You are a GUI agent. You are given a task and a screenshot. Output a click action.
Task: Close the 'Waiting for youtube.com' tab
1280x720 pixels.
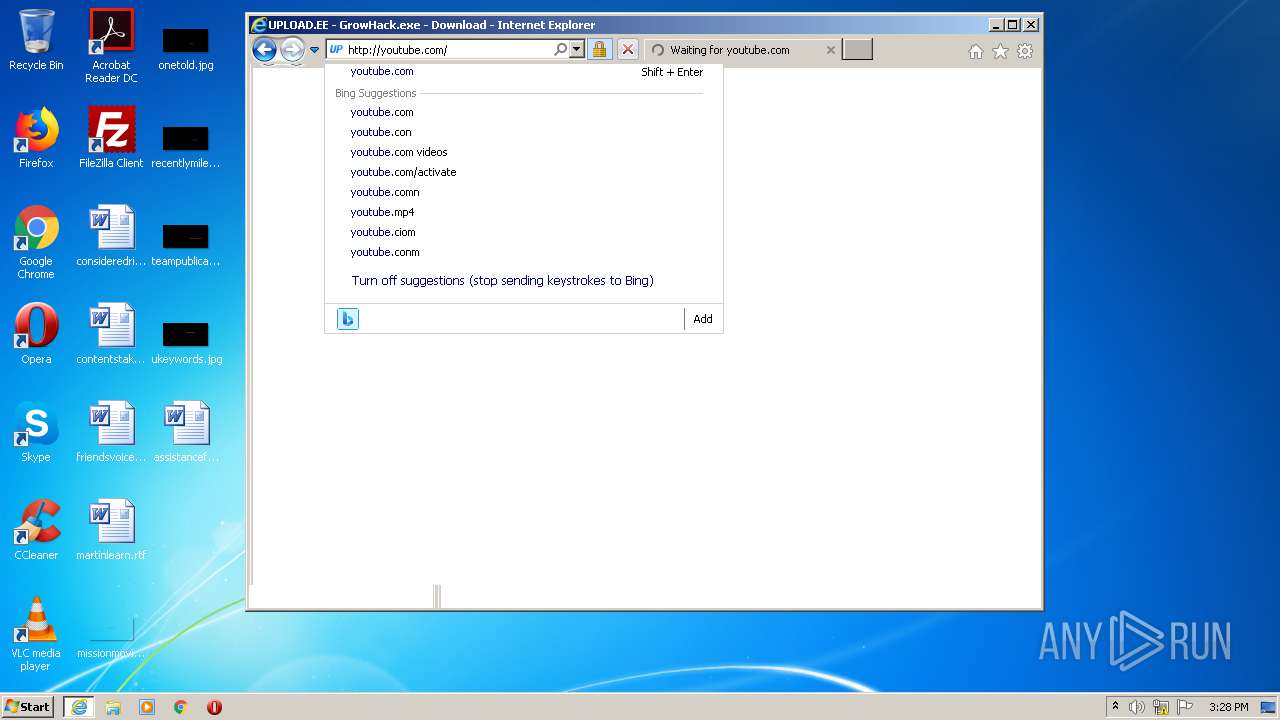[x=830, y=50]
